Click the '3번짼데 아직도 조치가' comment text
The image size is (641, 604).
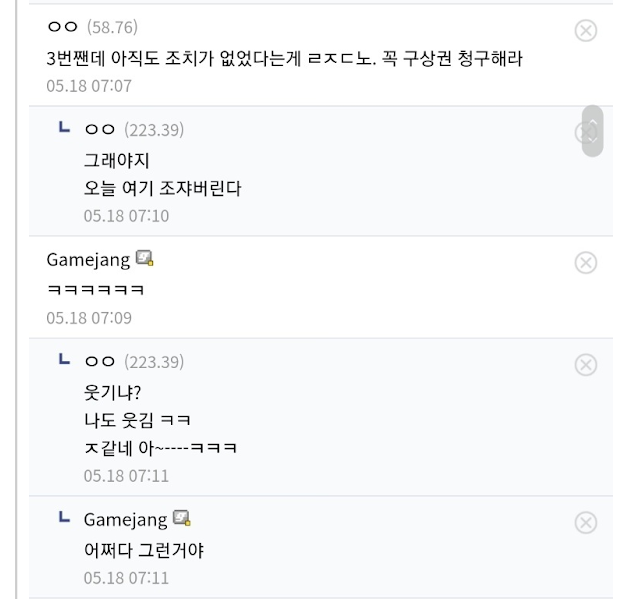click(284, 58)
